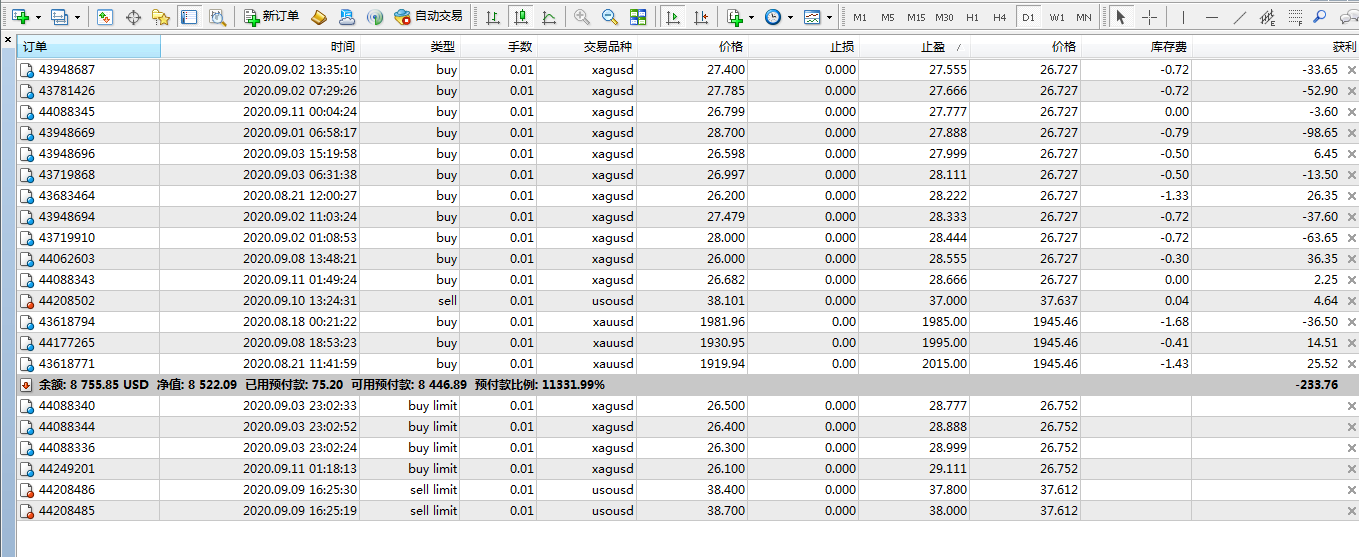Select the crosshair tool
Image resolution: width=1359 pixels, height=557 pixels.
[1149, 17]
